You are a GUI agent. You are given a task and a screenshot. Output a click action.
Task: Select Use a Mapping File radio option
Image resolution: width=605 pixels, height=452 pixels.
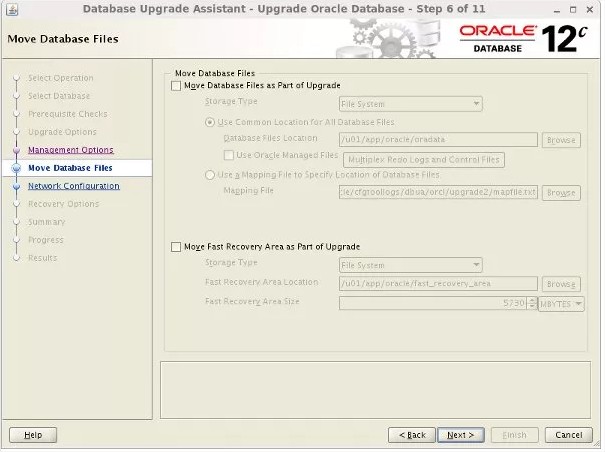210,175
